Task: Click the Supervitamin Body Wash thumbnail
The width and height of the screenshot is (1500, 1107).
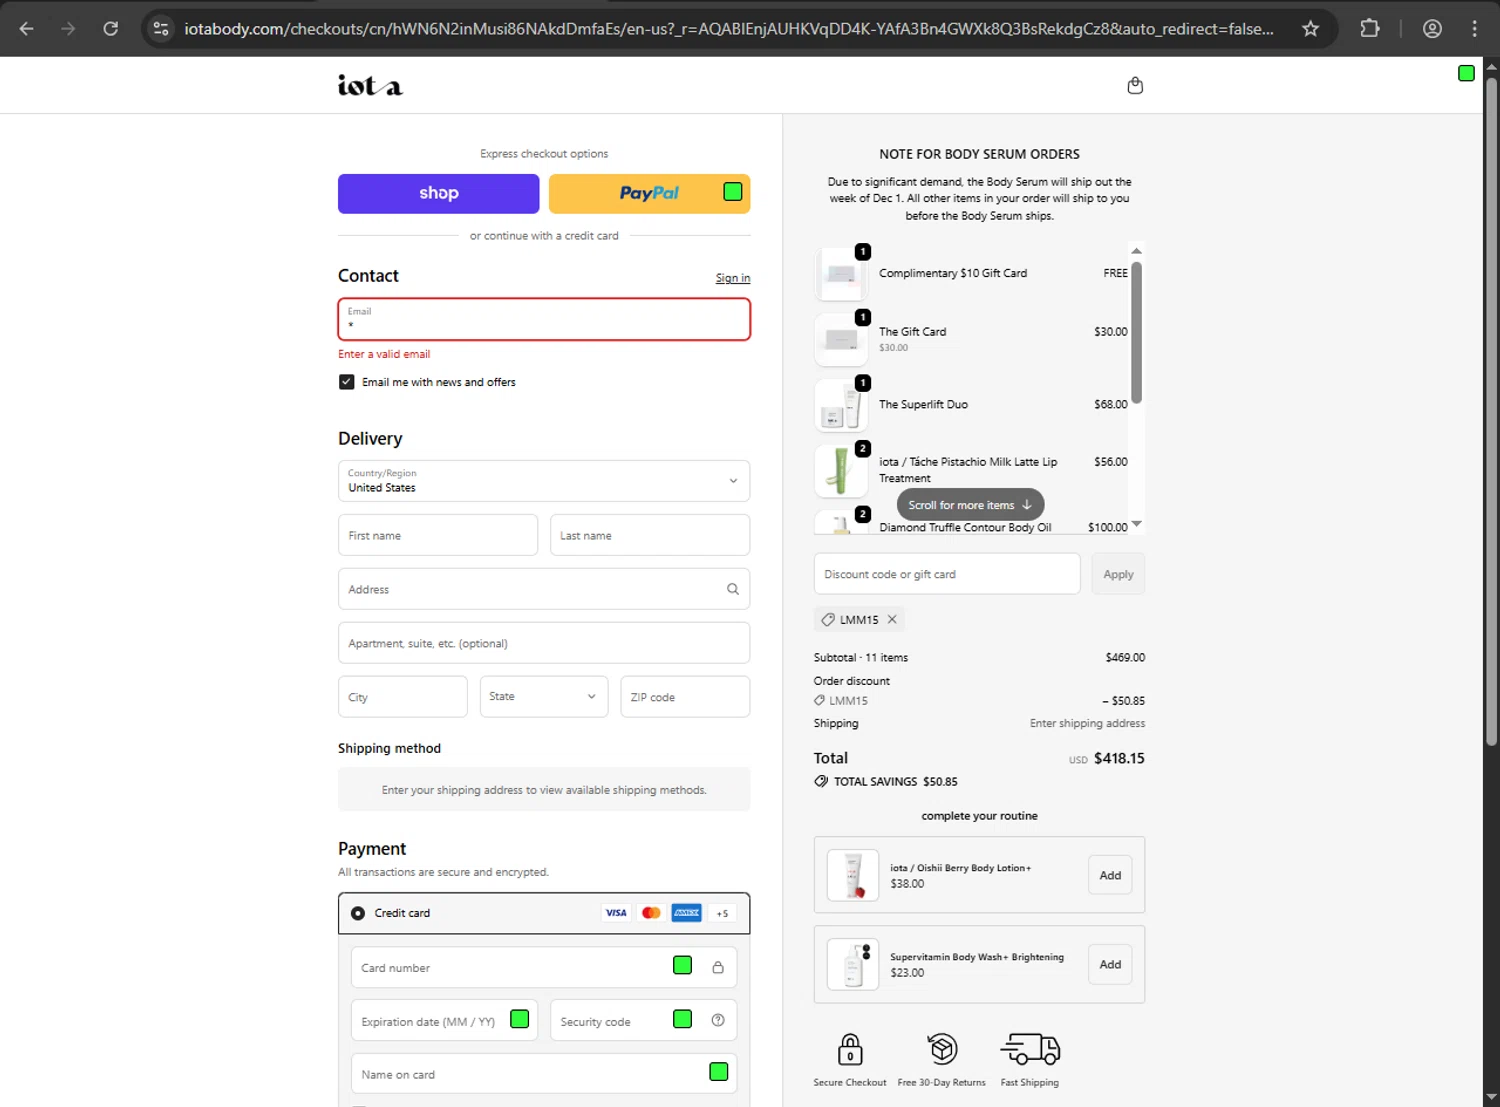Action: 853,964
